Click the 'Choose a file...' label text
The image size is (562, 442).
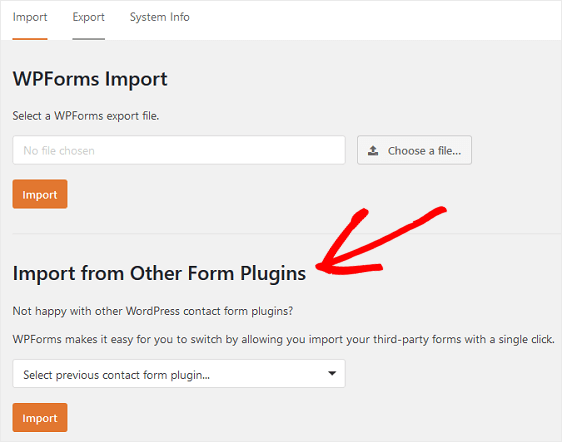(x=424, y=151)
